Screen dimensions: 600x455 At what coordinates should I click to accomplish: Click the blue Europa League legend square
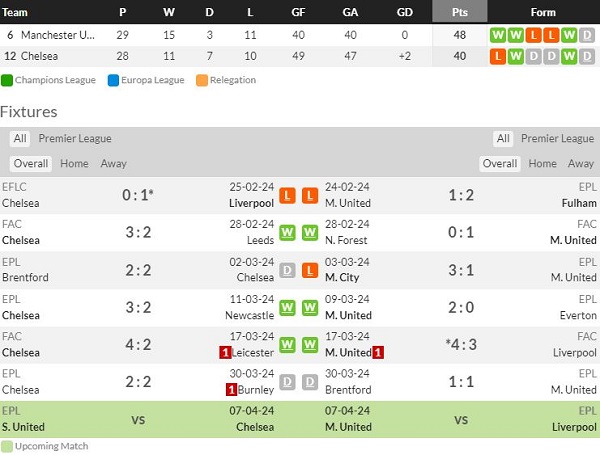pyautogui.click(x=114, y=80)
